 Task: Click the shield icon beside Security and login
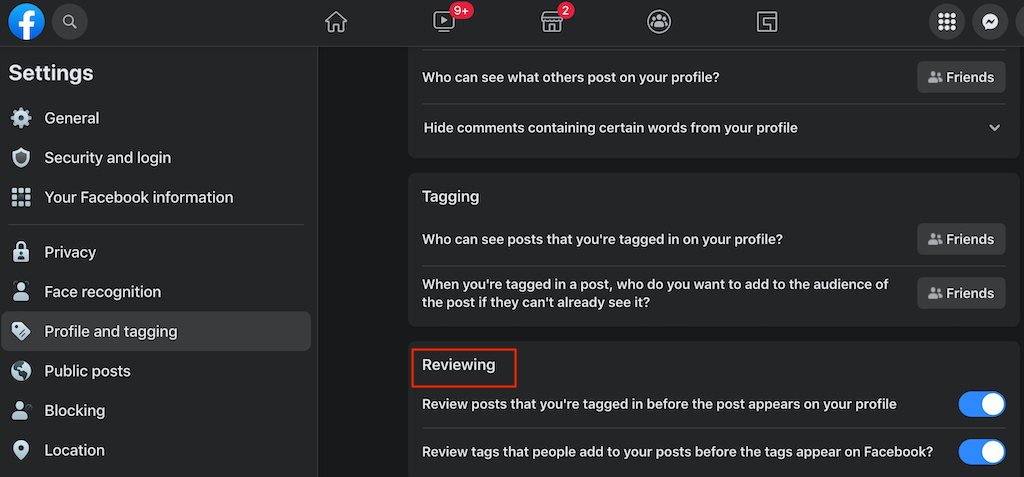(x=22, y=158)
